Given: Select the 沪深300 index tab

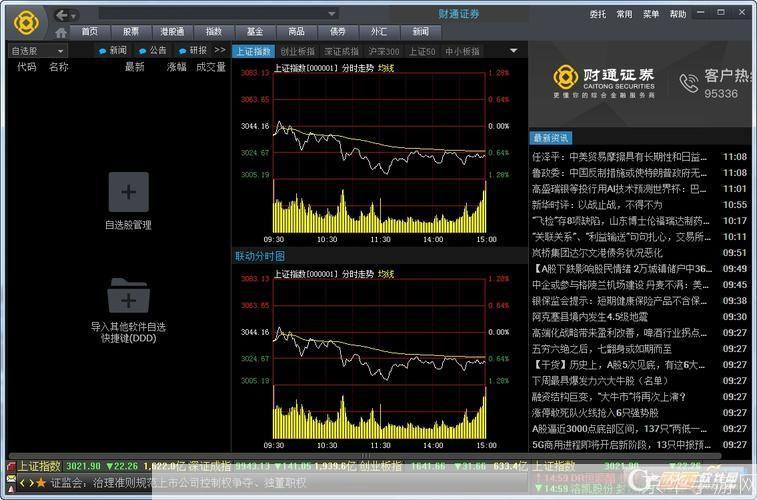Looking at the screenshot, I should (383, 51).
